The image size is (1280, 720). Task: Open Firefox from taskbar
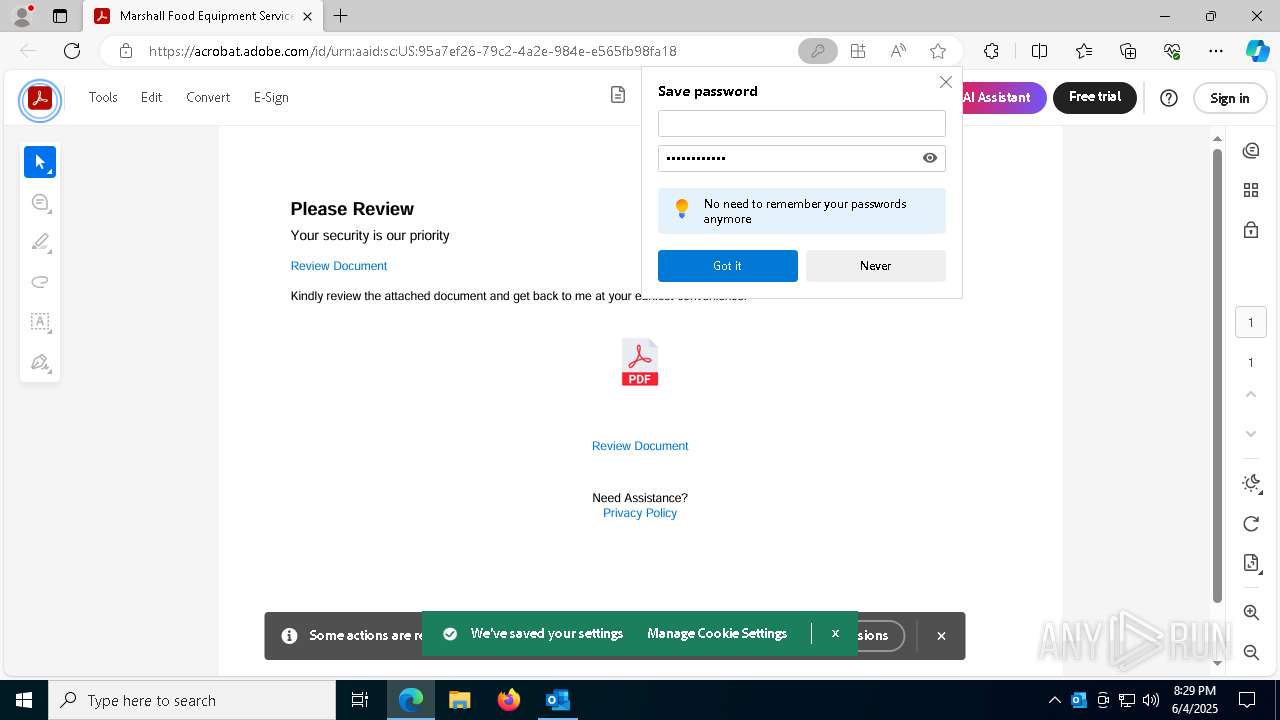click(509, 700)
